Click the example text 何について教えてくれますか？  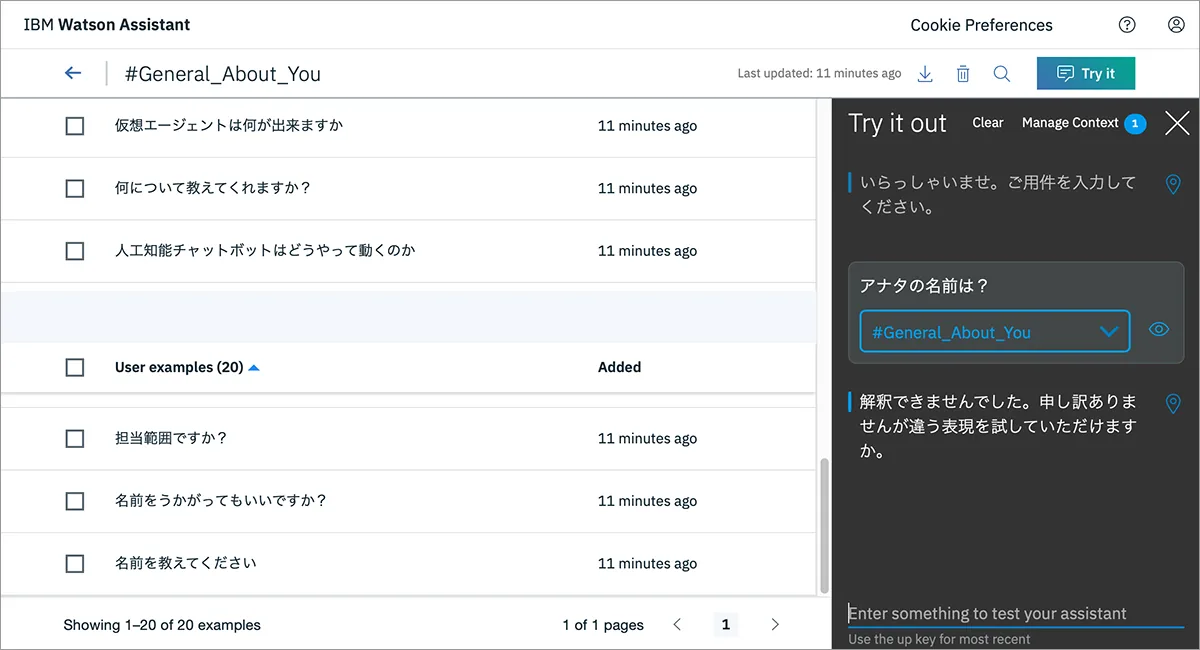[213, 188]
